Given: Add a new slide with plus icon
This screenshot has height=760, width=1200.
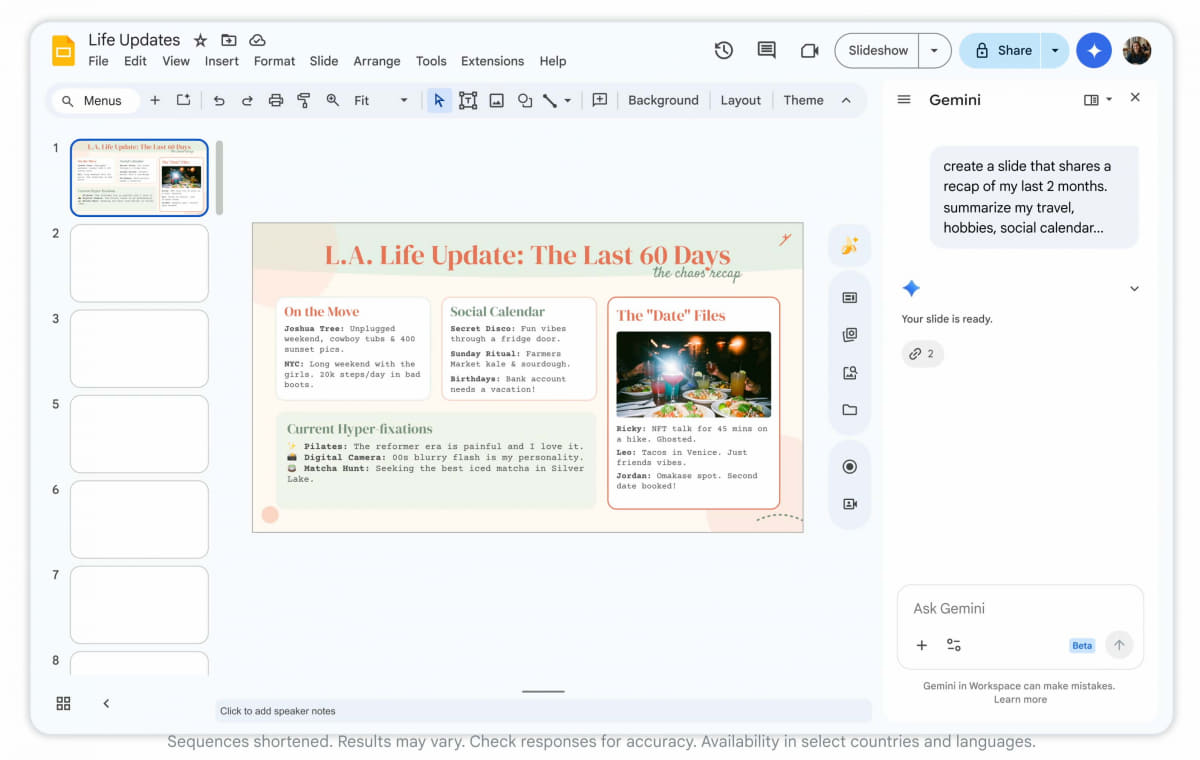Looking at the screenshot, I should 155,100.
